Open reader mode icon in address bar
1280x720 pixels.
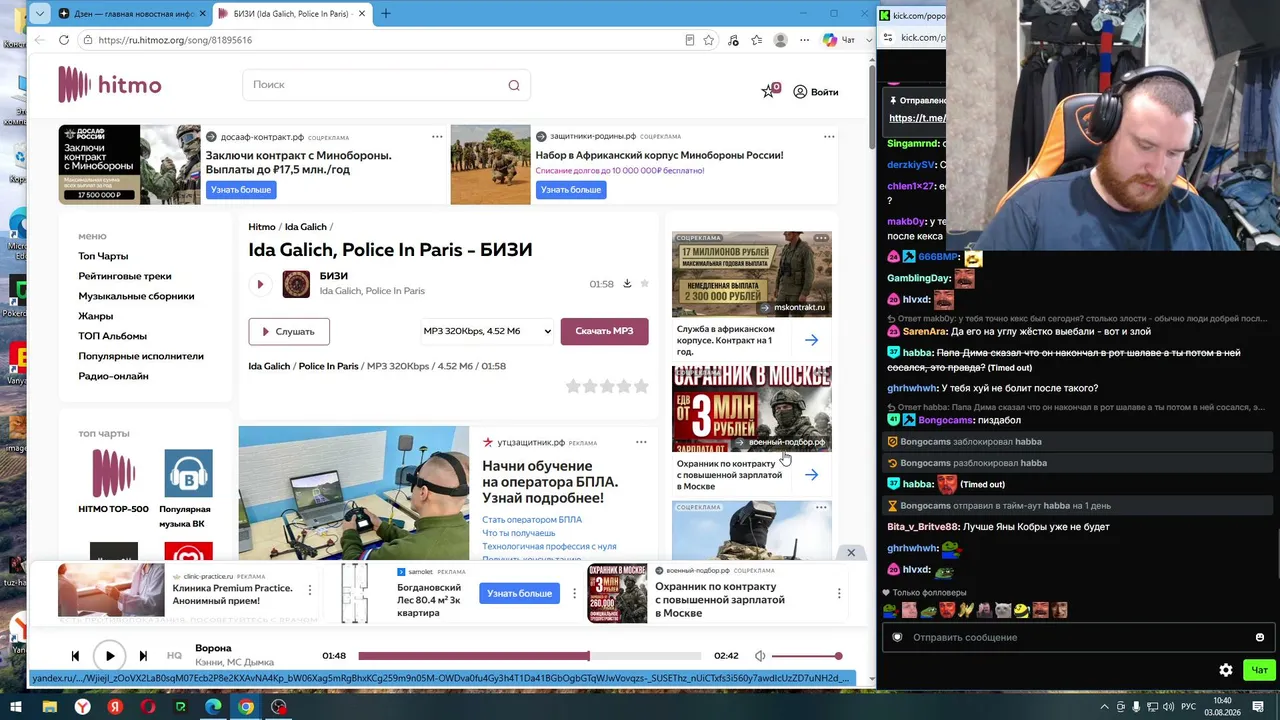point(689,40)
